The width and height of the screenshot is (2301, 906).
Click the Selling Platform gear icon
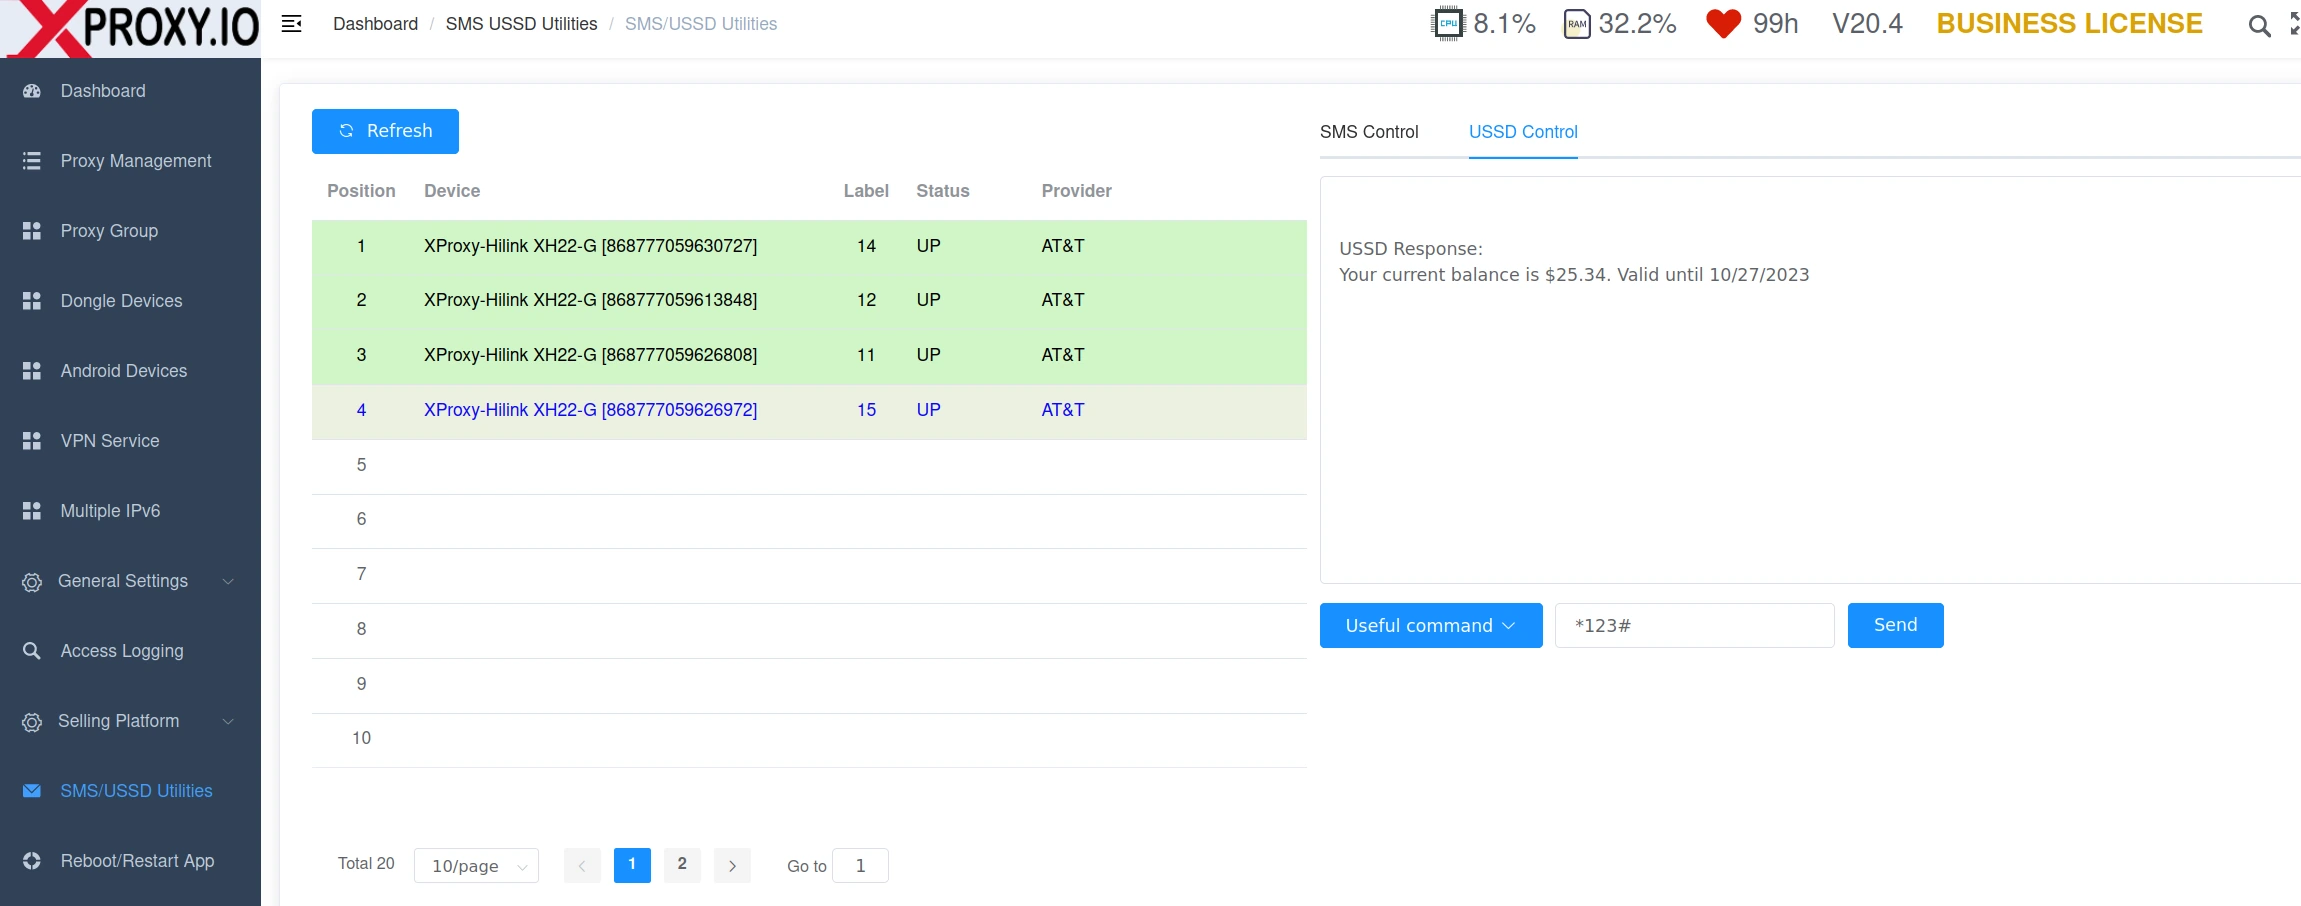[x=32, y=722]
